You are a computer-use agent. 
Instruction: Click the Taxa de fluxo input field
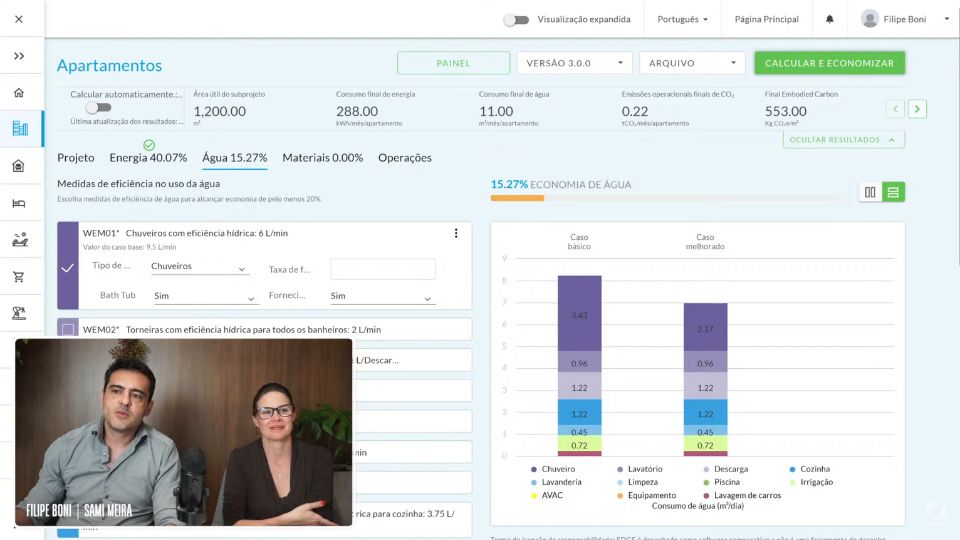pyautogui.click(x=383, y=269)
